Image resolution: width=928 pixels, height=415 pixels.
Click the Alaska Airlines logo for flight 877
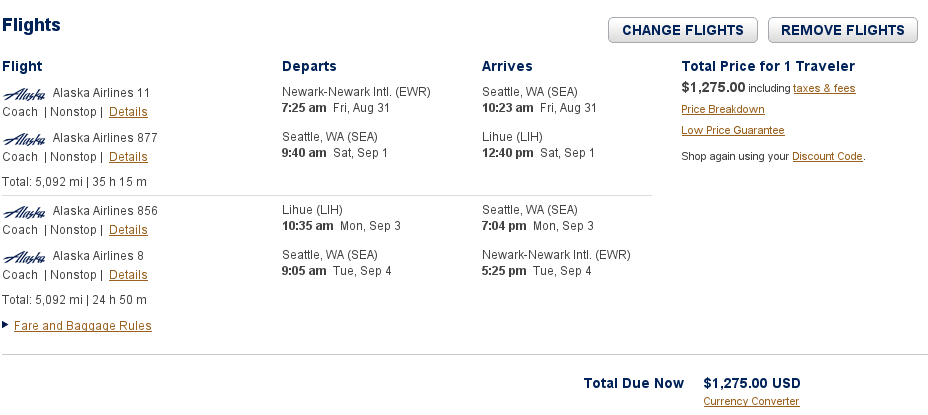25,138
